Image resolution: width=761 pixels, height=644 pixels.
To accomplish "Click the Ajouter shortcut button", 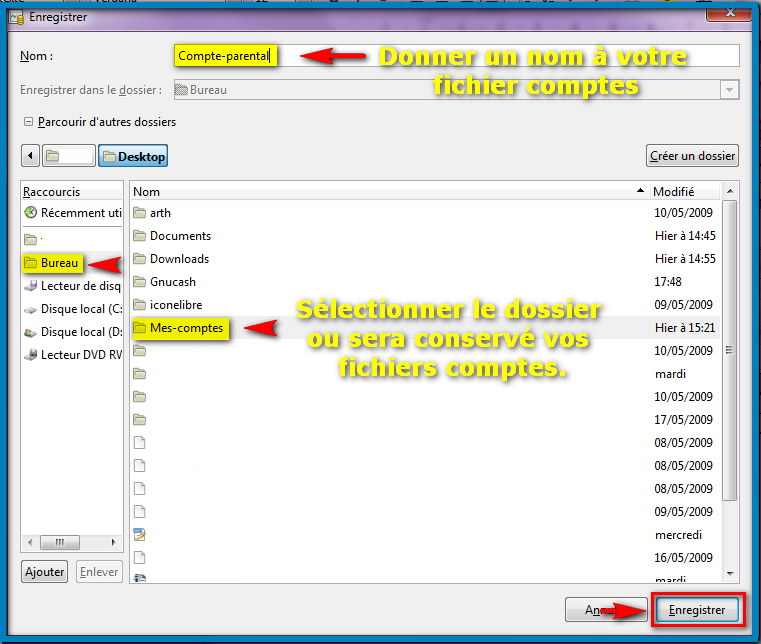I will tap(44, 572).
